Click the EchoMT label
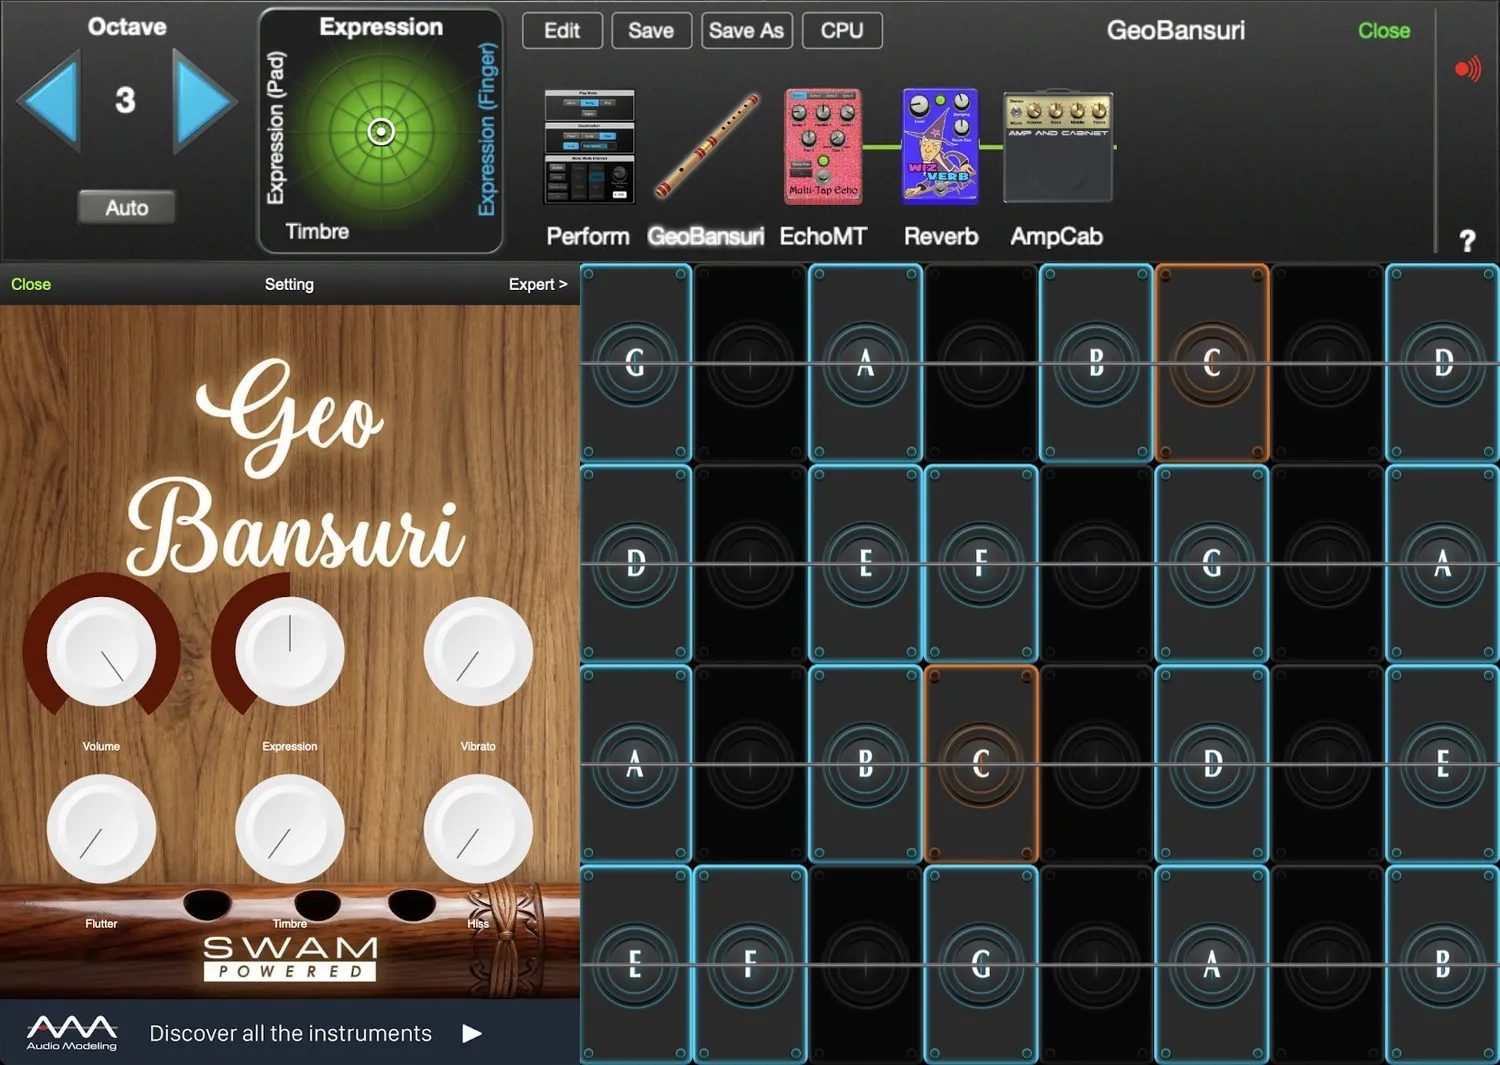1500x1065 pixels. click(823, 236)
